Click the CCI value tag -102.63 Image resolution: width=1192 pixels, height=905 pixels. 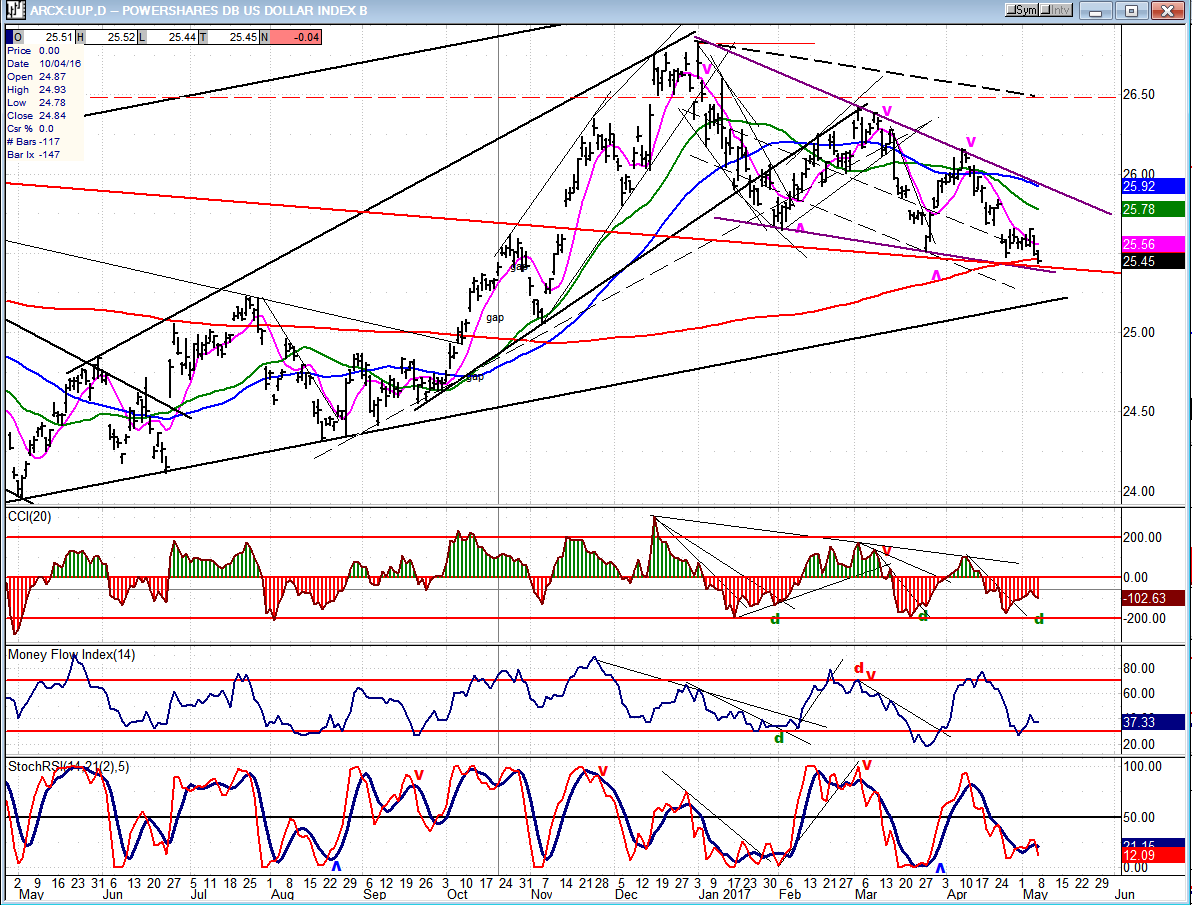pyautogui.click(x=1152, y=598)
